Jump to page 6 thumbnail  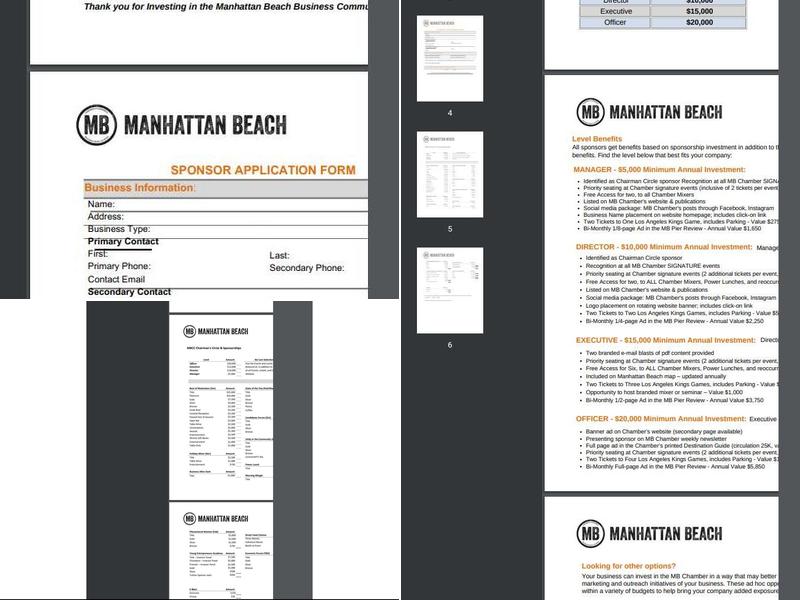[x=450, y=290]
